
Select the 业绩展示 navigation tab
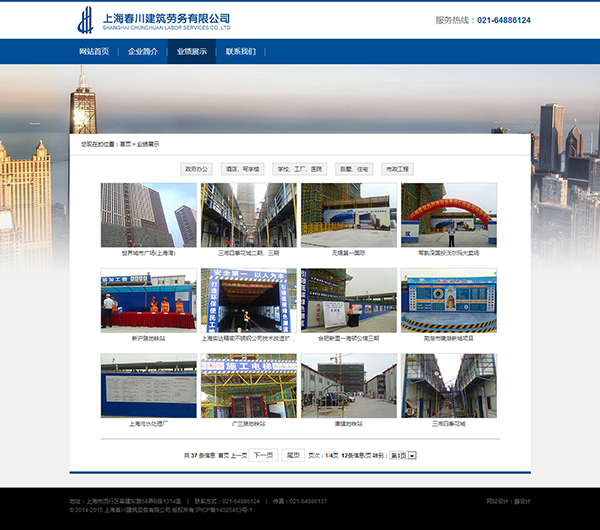192,52
